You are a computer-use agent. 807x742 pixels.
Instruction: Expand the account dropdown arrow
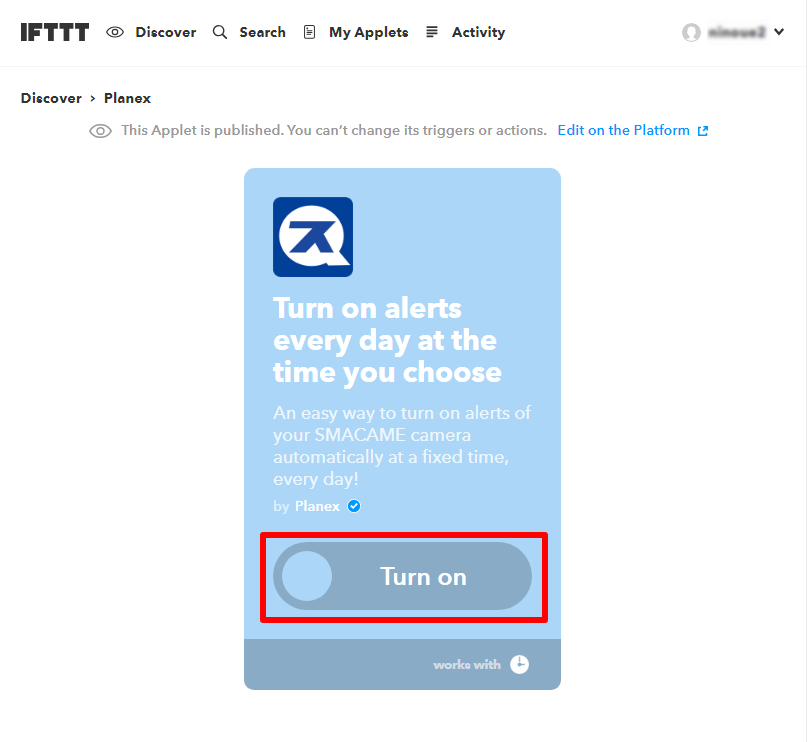click(779, 32)
